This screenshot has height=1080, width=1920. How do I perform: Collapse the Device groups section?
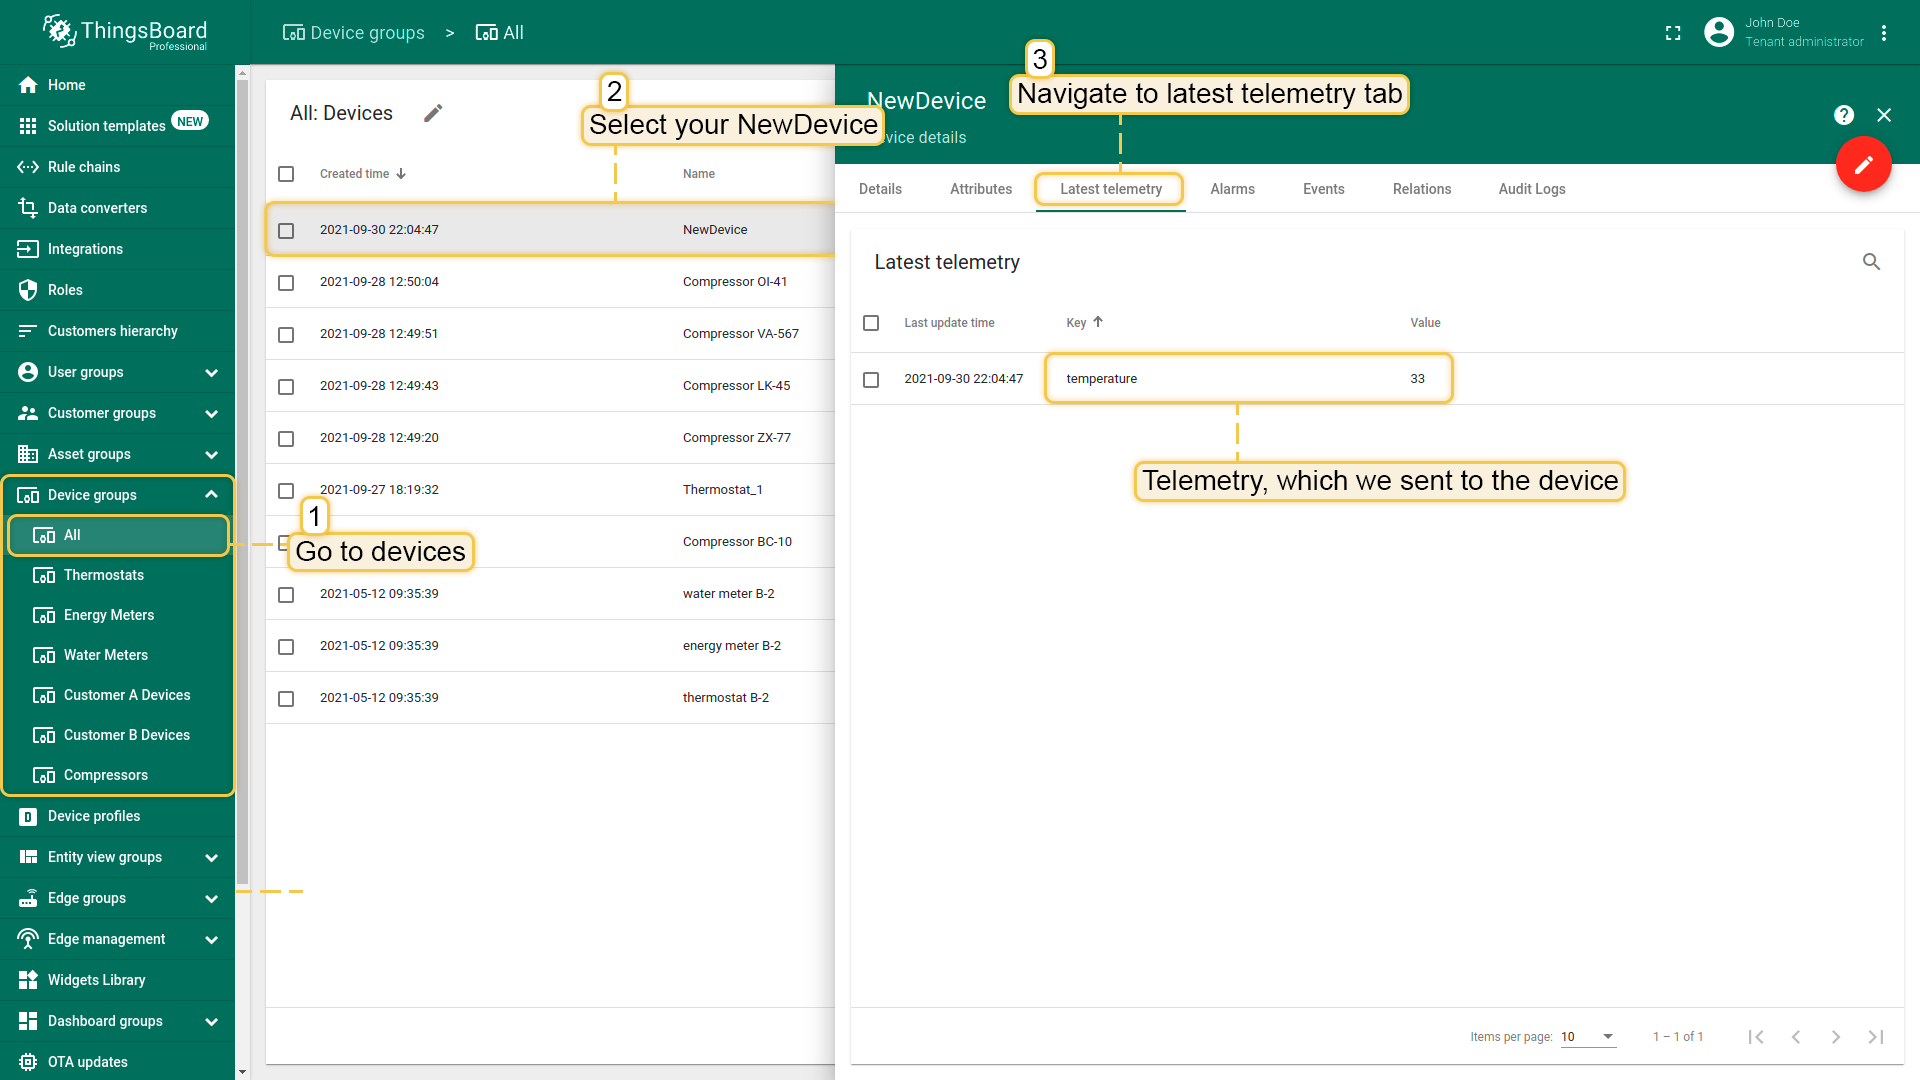211,495
